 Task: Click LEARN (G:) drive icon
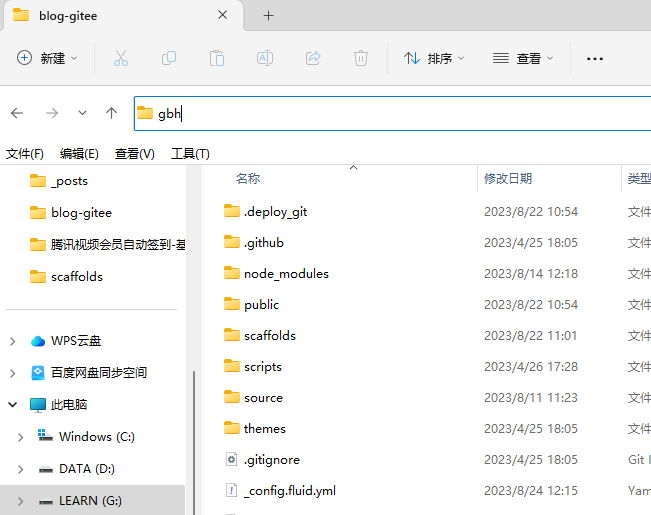(46, 501)
